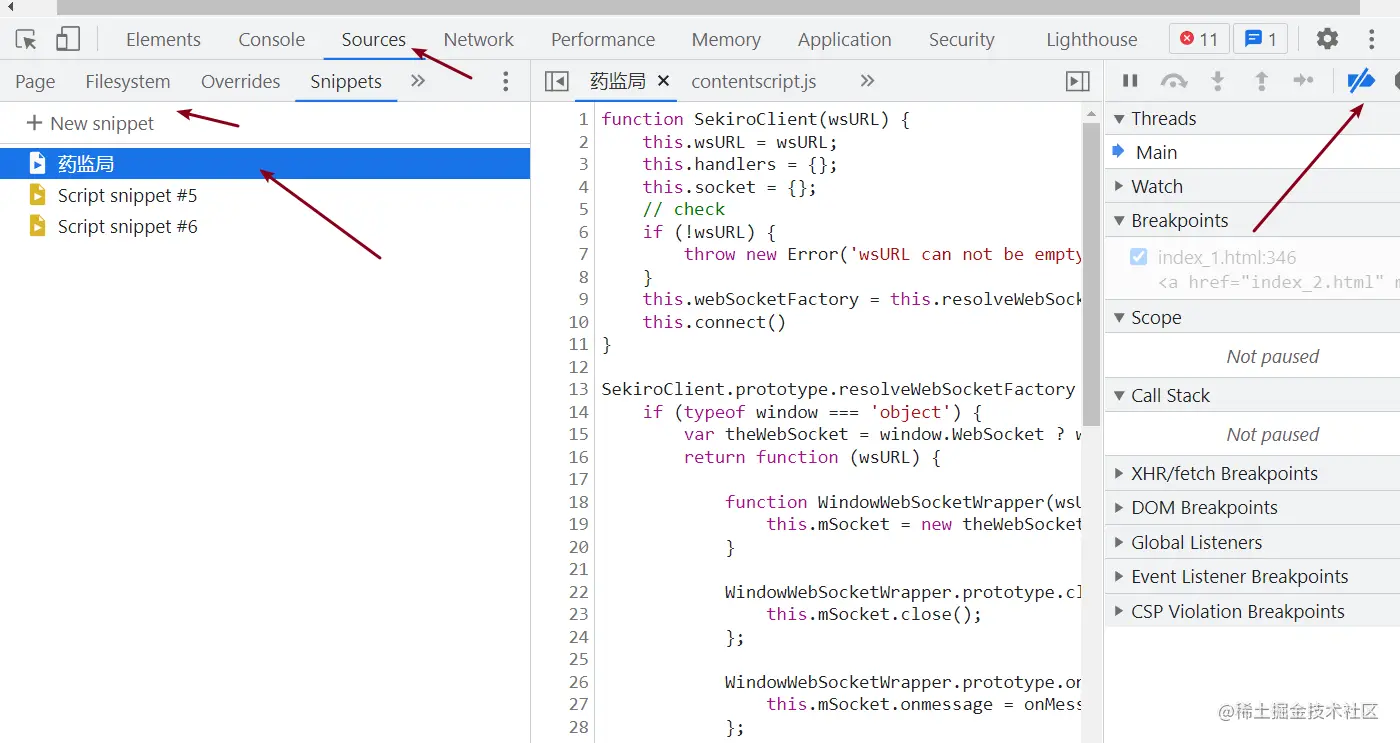Image resolution: width=1400 pixels, height=743 pixels.
Task: Activate the inspect element picker icon
Action: 26,40
